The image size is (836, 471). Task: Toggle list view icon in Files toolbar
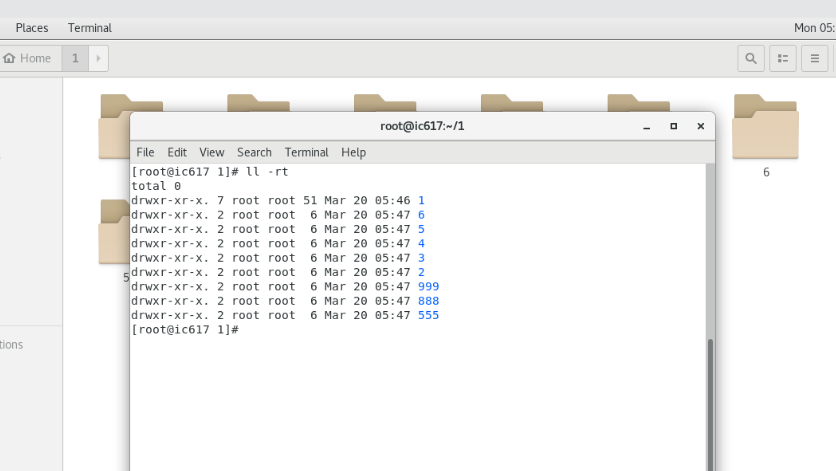(x=783, y=58)
